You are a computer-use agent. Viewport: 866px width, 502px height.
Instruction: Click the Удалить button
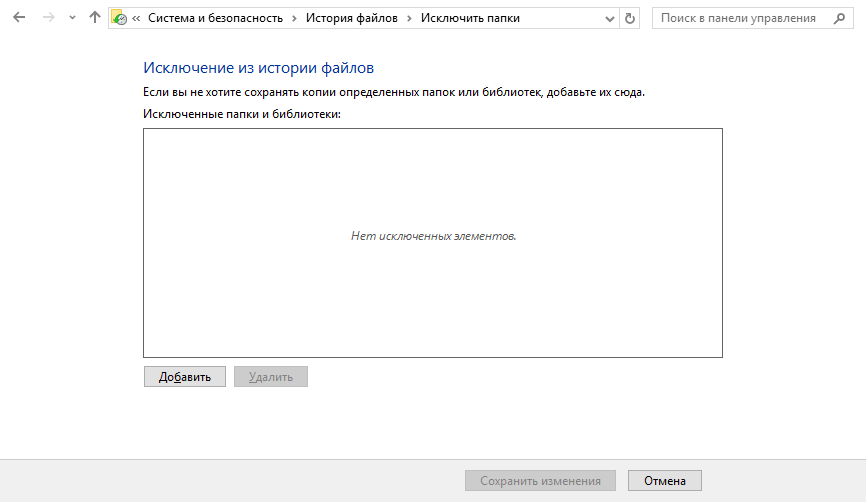tap(271, 377)
